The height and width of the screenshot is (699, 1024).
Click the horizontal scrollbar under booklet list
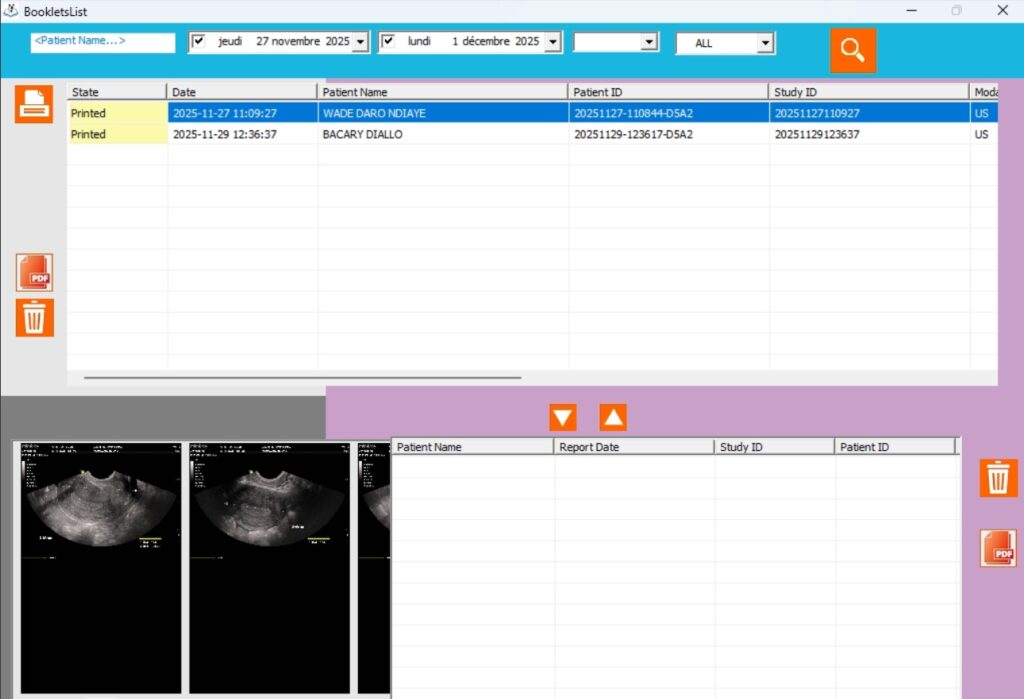point(302,378)
